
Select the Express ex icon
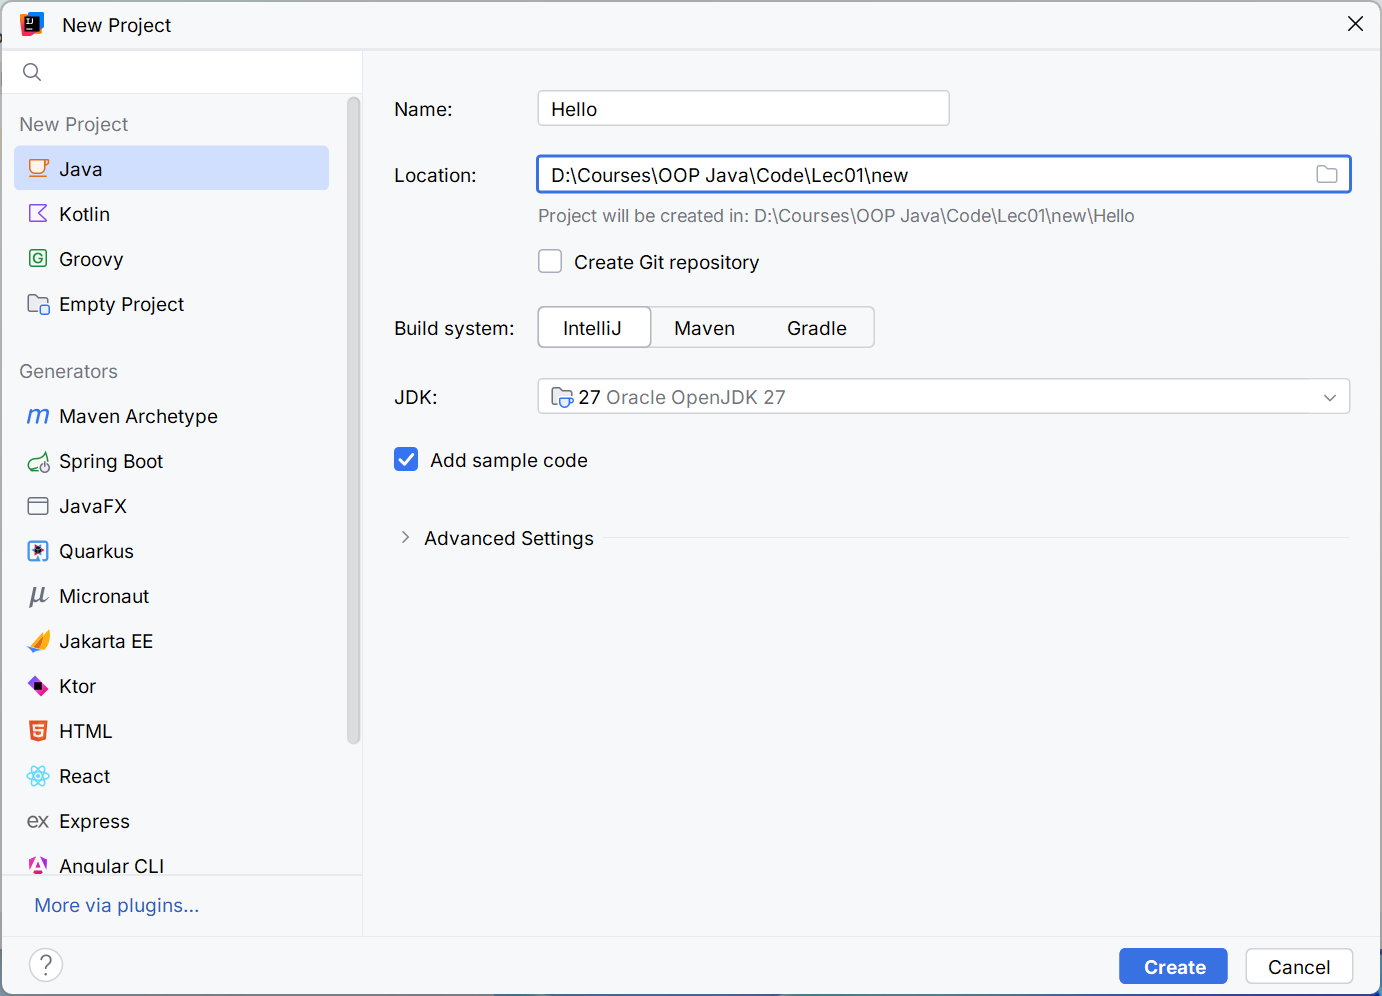38,821
